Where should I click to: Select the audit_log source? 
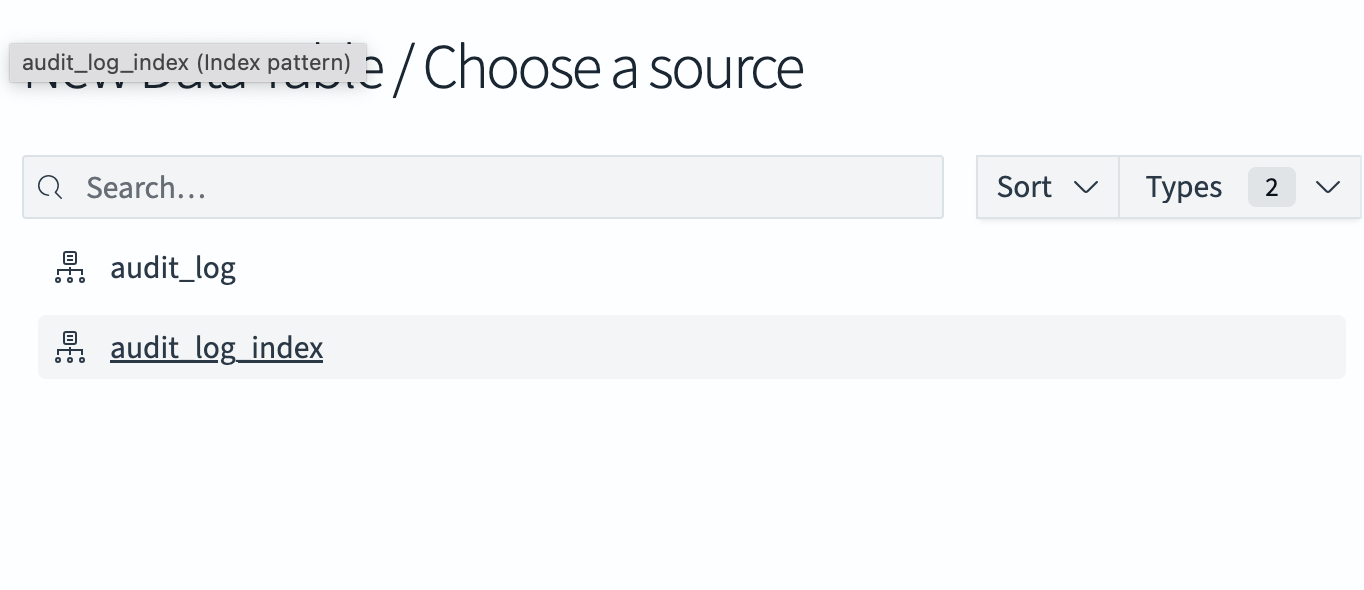point(173,268)
